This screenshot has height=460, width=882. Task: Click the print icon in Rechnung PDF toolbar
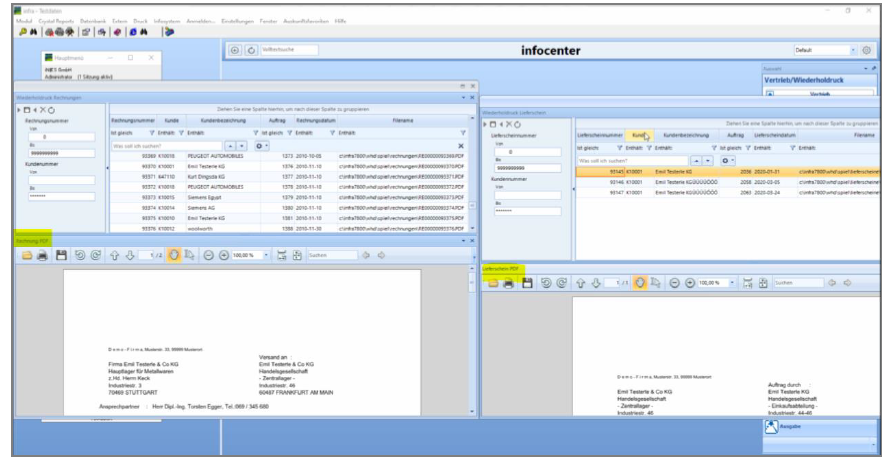(42, 256)
